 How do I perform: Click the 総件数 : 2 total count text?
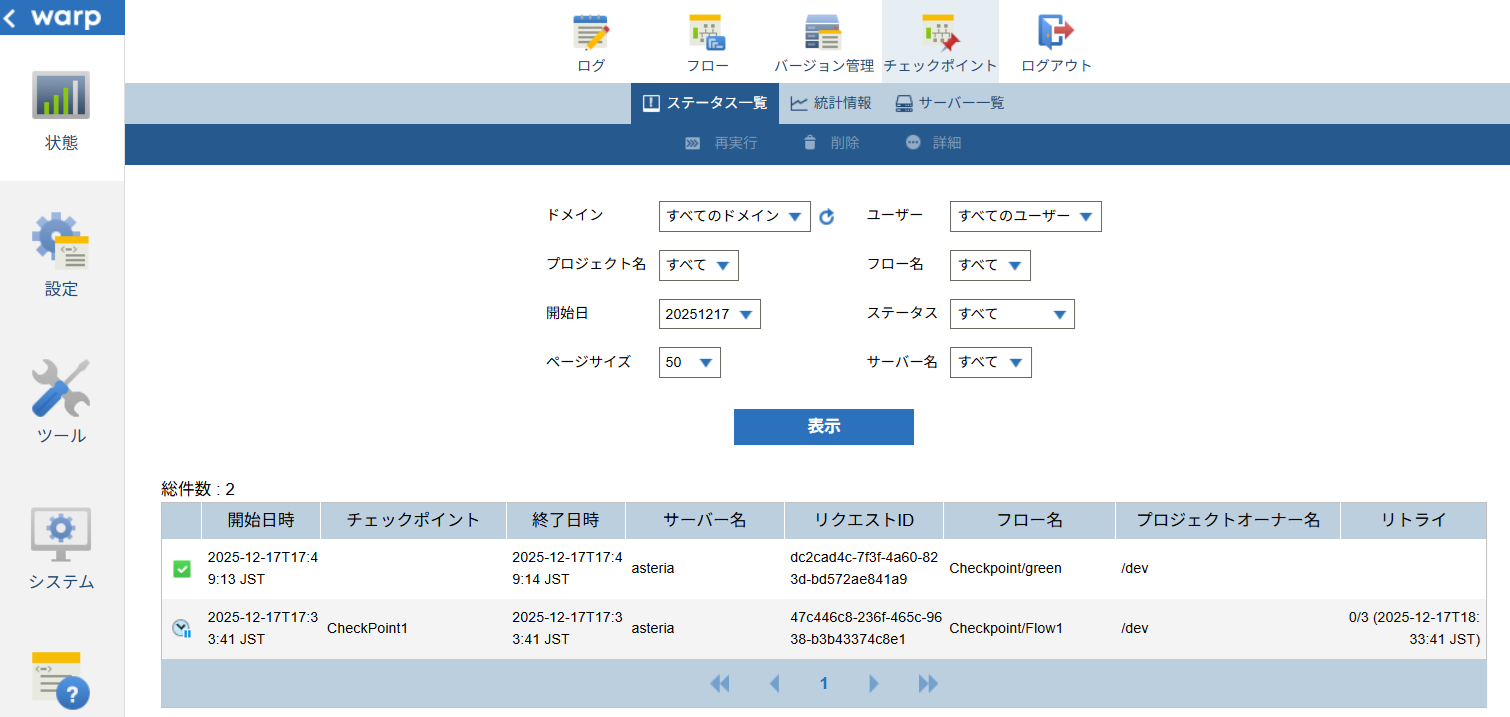(198, 489)
